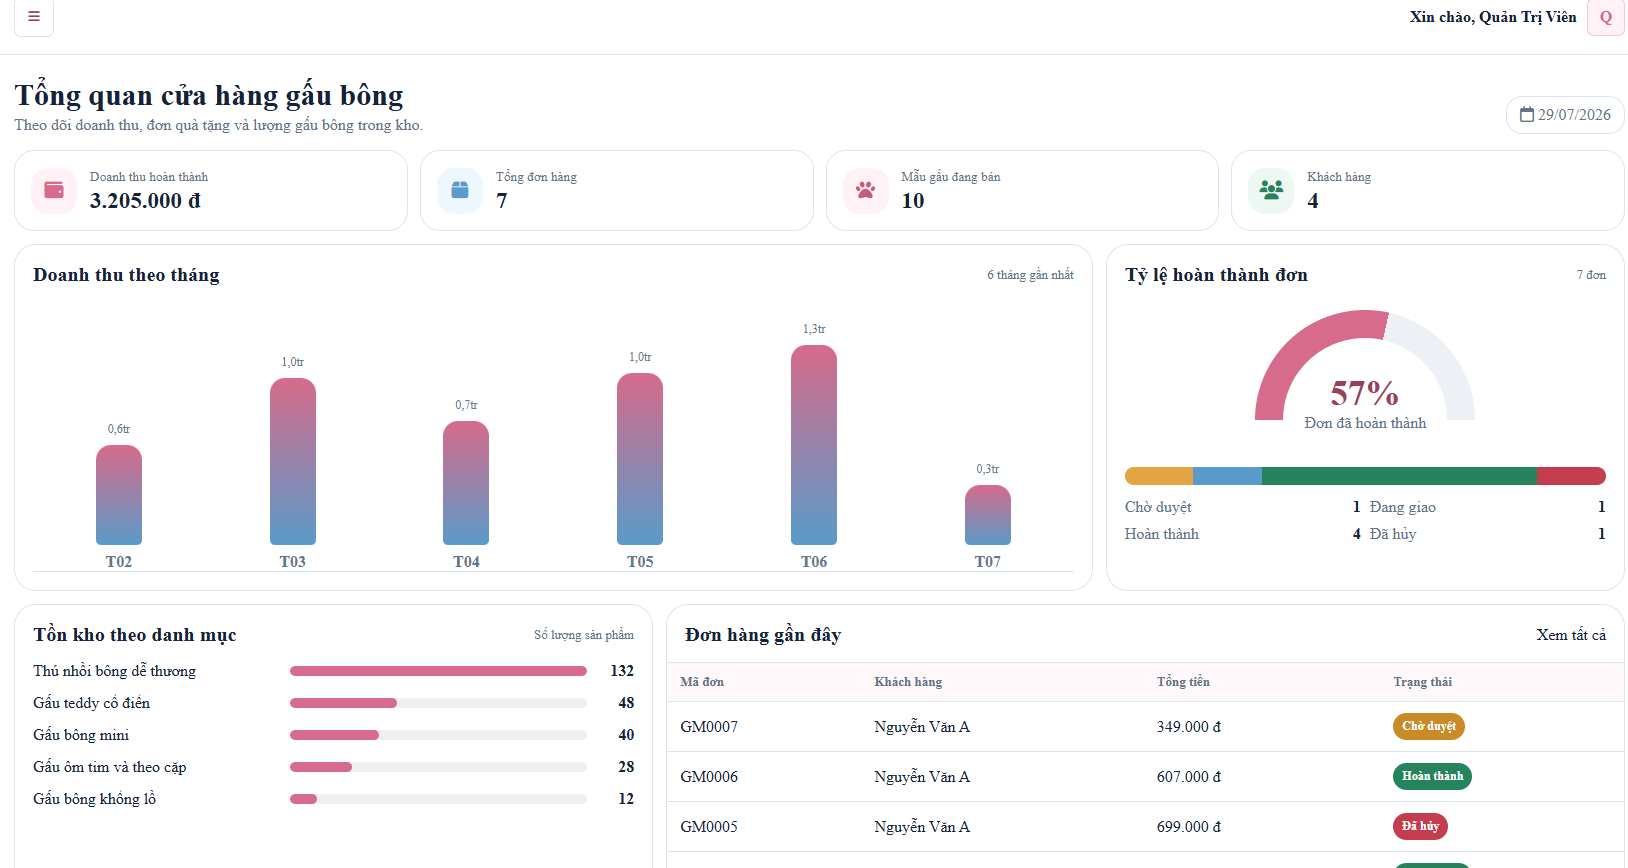1628x868 pixels.
Task: Click the Xin chào, Quản Trị Viên greeting
Action: pos(1493,17)
